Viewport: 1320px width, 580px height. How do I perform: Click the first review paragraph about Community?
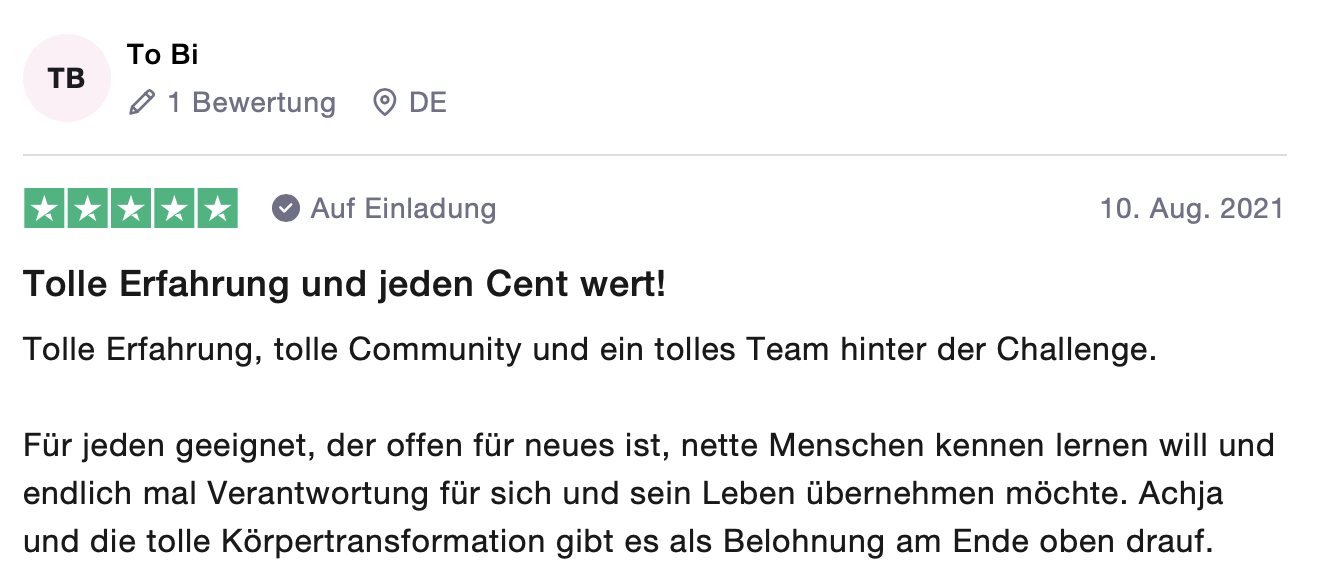[589, 350]
